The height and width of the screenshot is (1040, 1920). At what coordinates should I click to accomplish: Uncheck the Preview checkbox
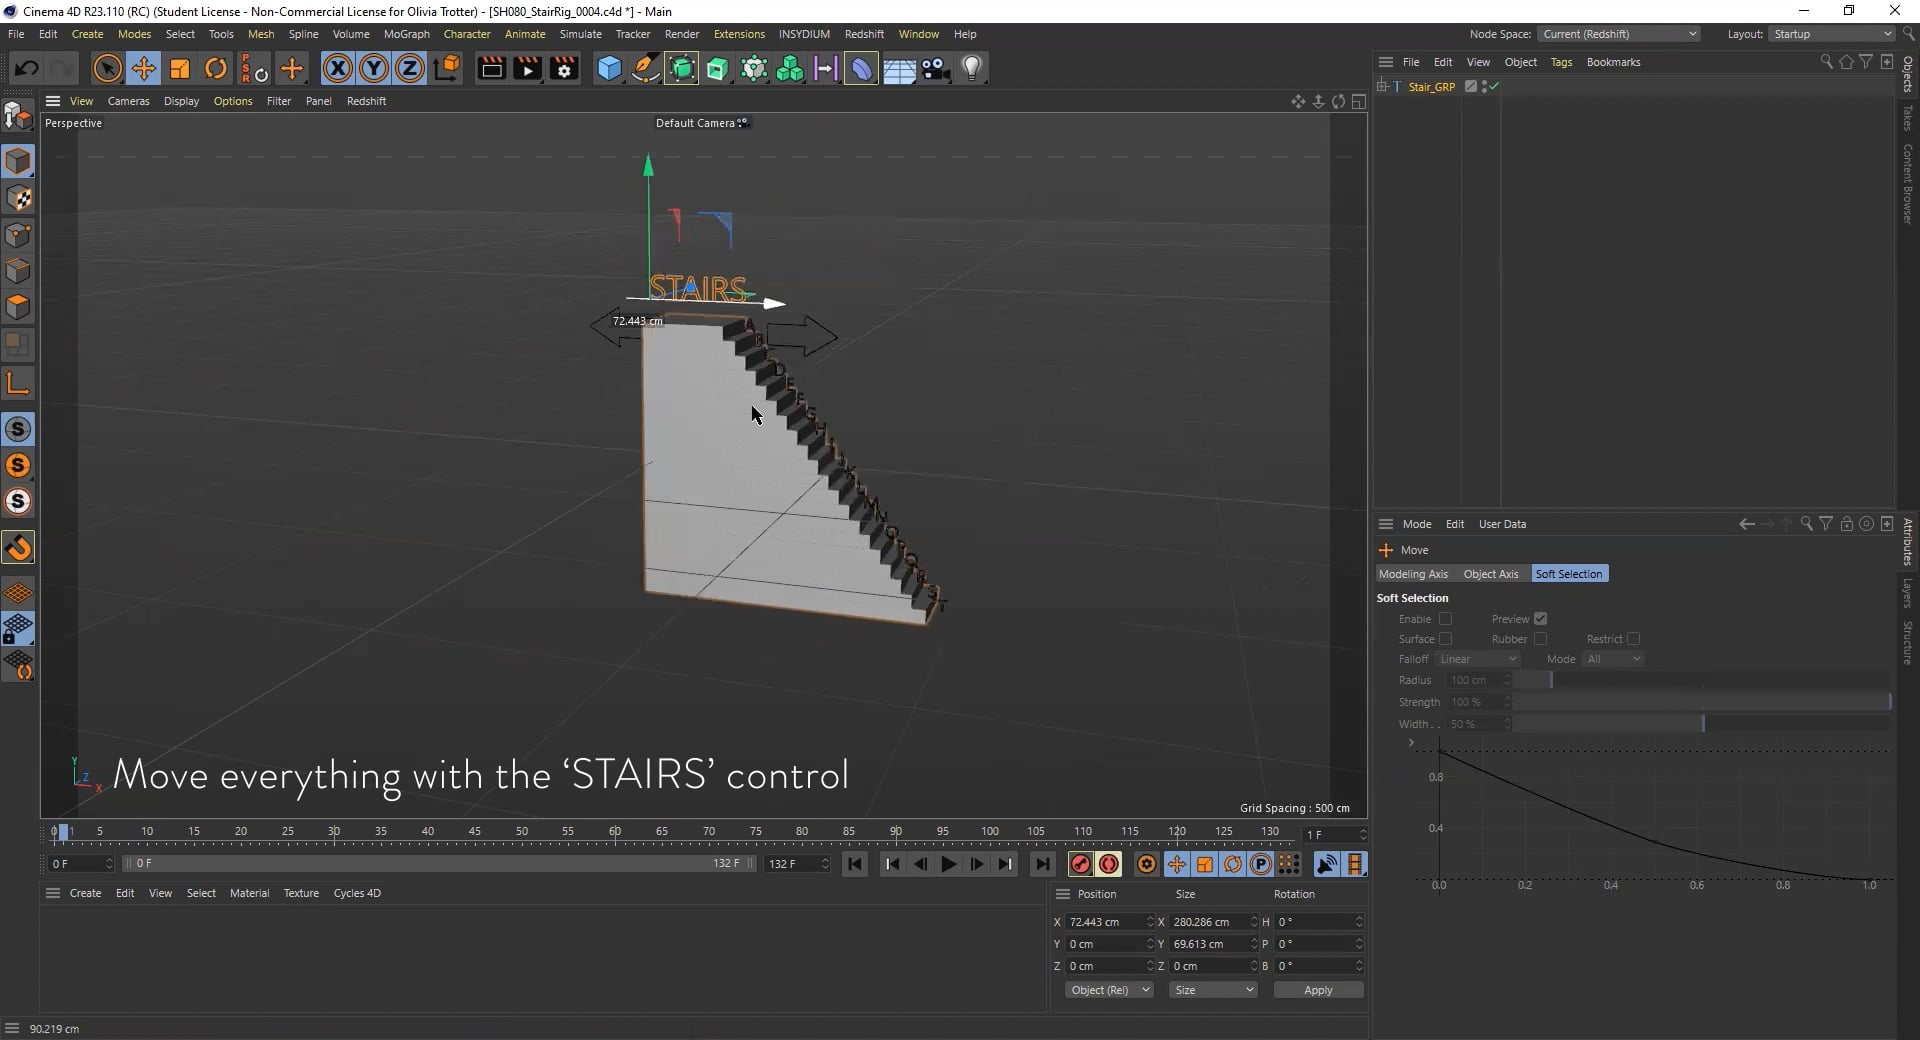(x=1541, y=618)
